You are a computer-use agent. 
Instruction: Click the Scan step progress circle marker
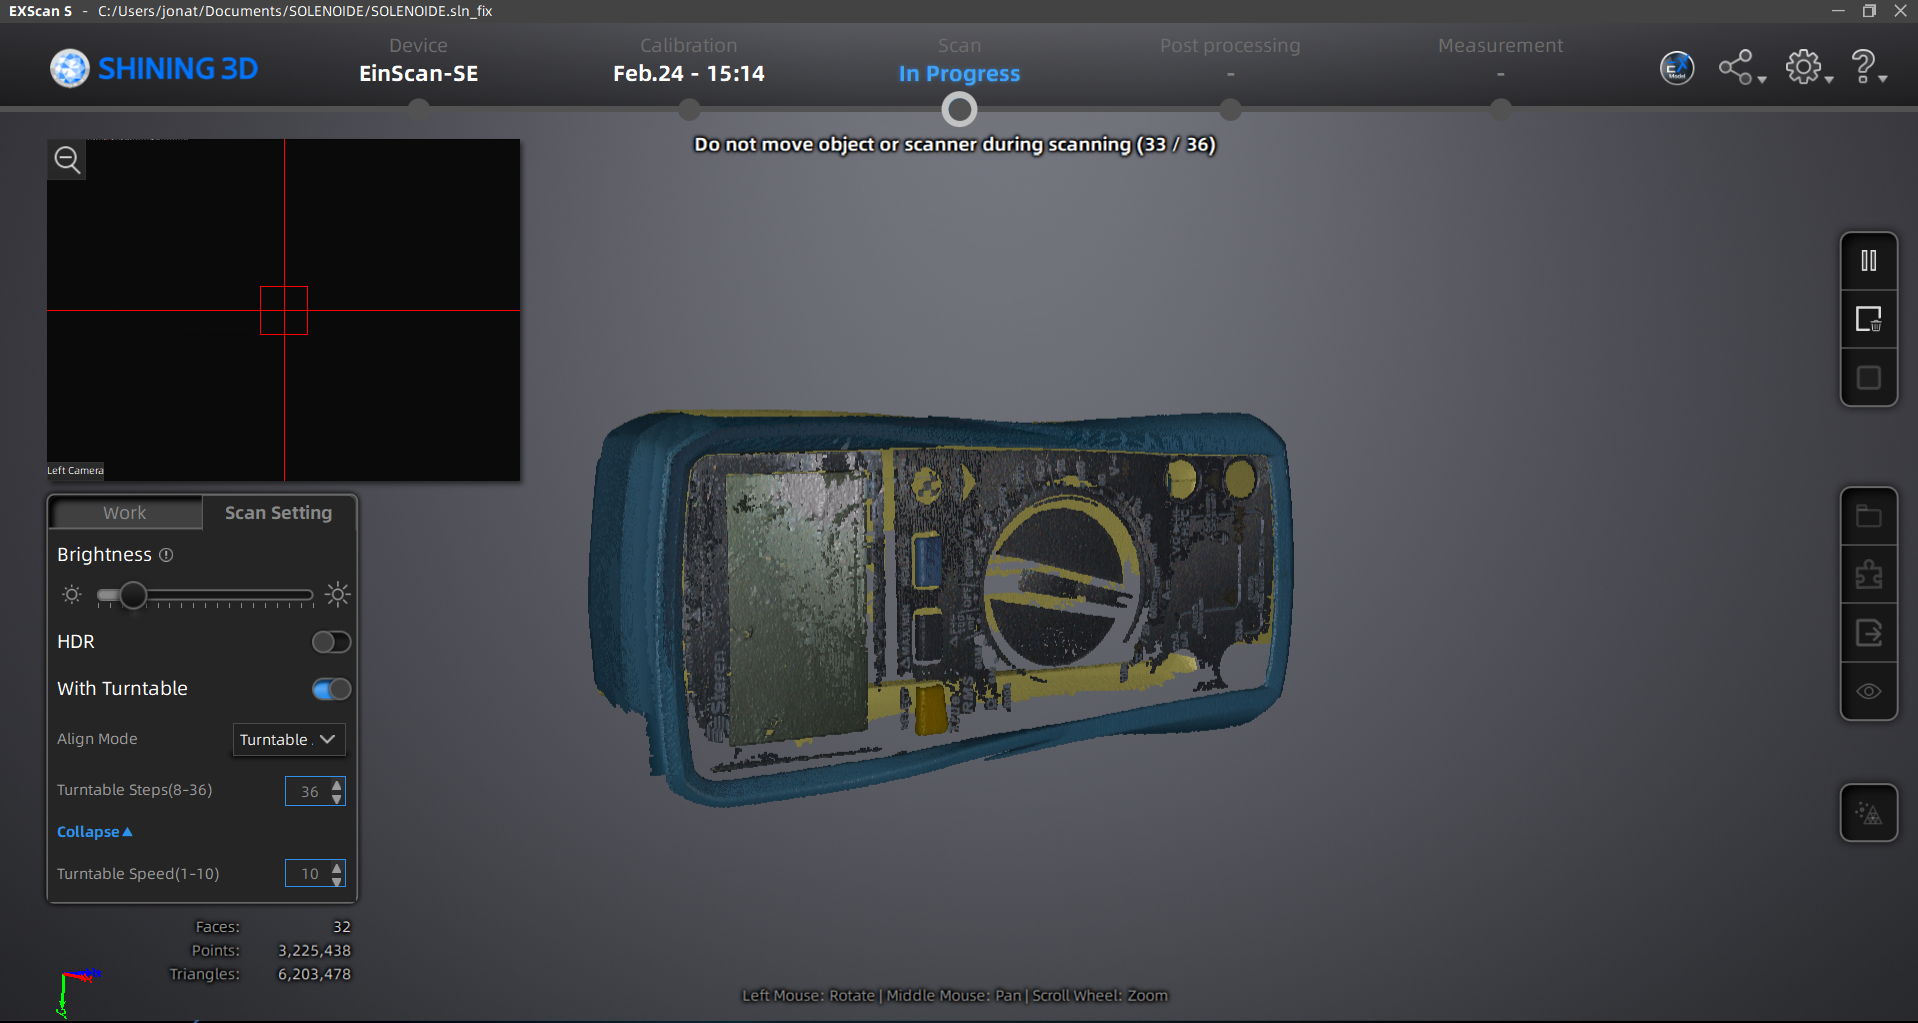click(959, 110)
